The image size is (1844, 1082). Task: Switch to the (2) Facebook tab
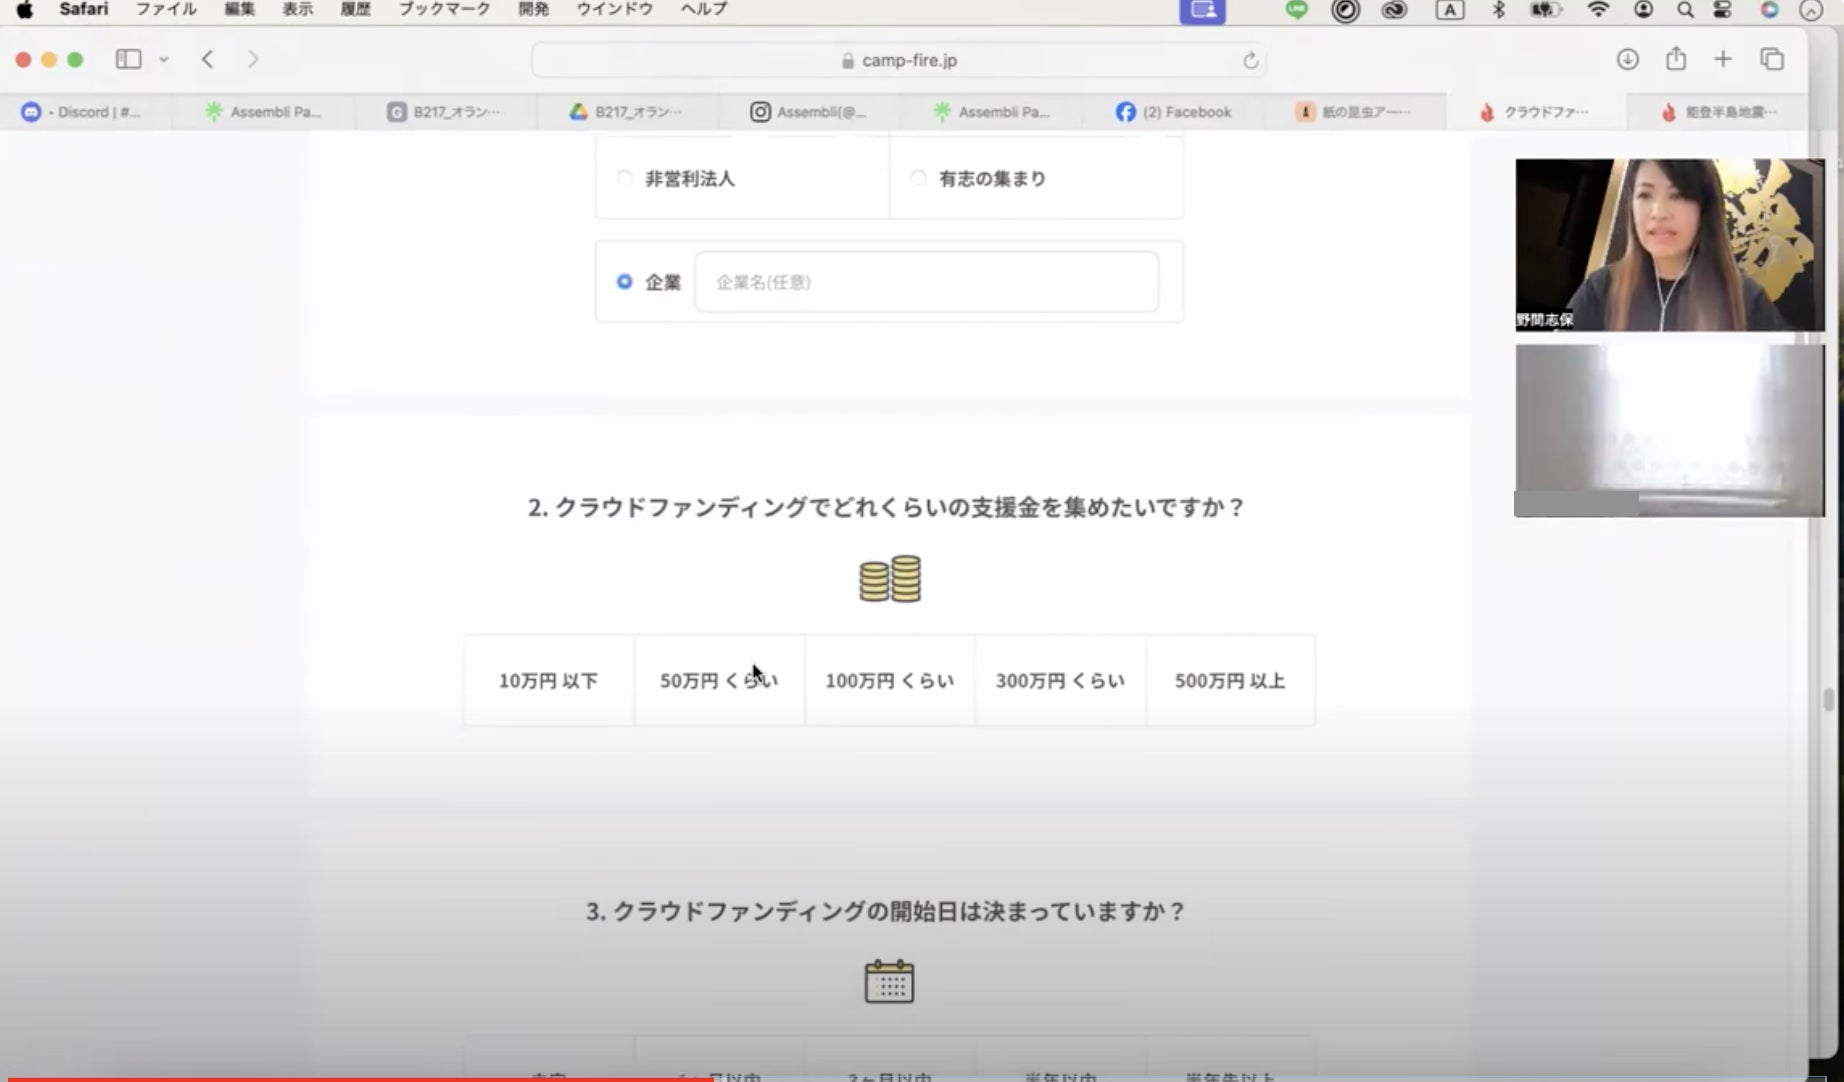point(1174,112)
